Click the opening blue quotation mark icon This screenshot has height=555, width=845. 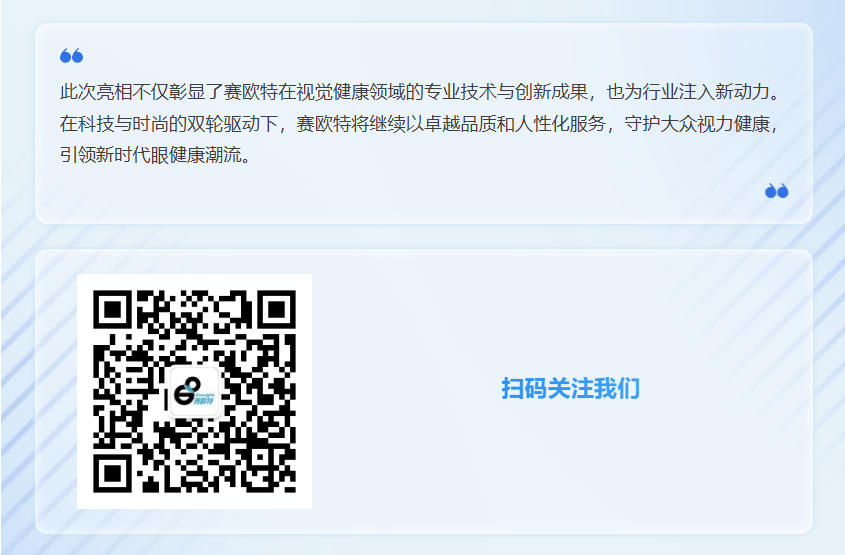72,56
